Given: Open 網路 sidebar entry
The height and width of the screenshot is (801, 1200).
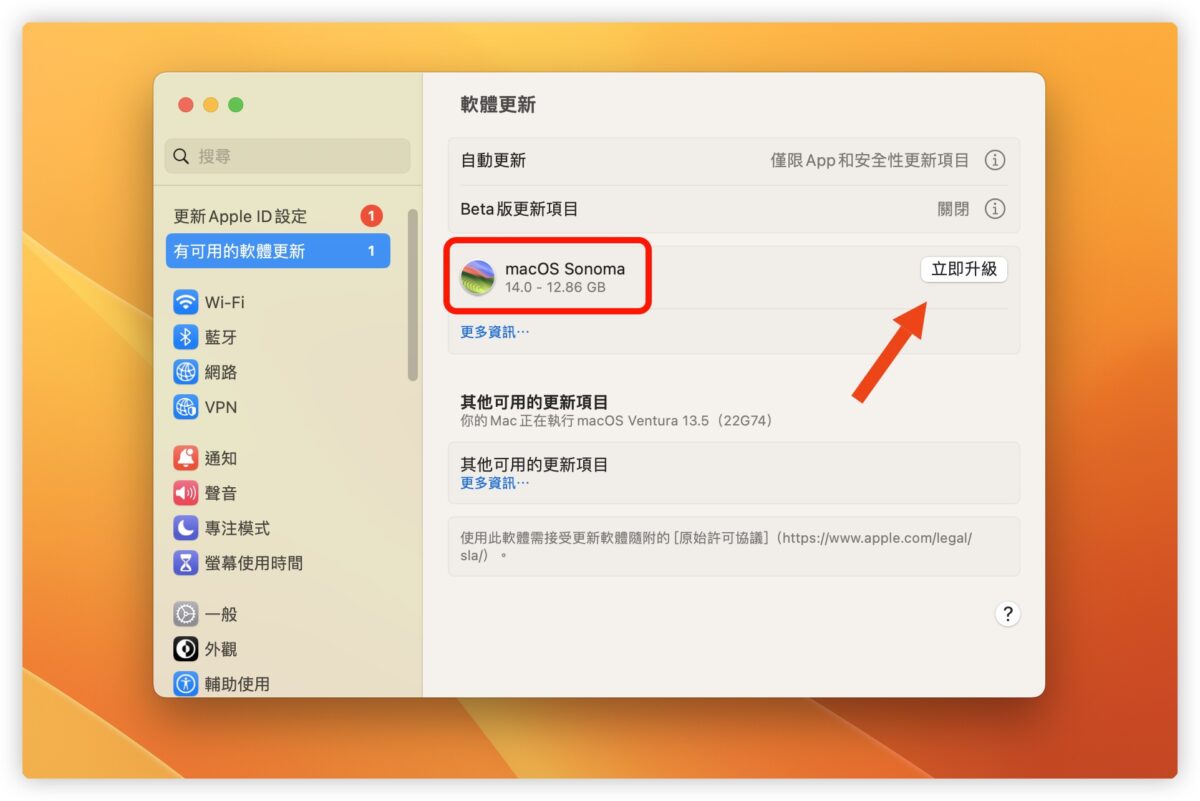Looking at the screenshot, I should [x=221, y=372].
